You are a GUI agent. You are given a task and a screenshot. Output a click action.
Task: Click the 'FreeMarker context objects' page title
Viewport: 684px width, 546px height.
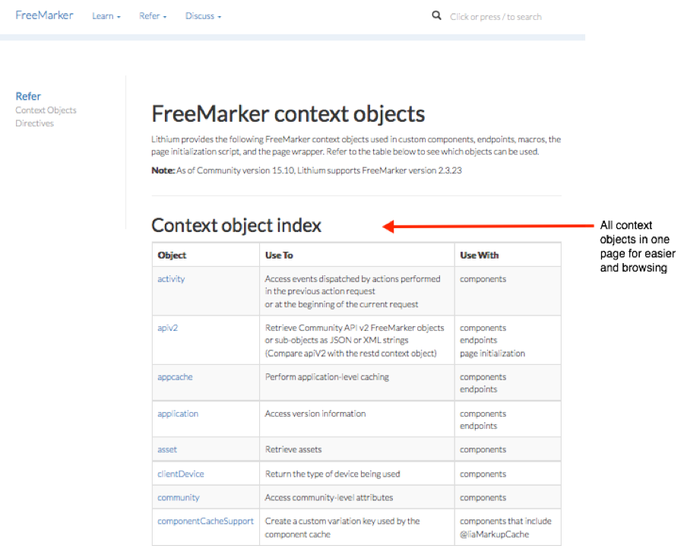288,114
